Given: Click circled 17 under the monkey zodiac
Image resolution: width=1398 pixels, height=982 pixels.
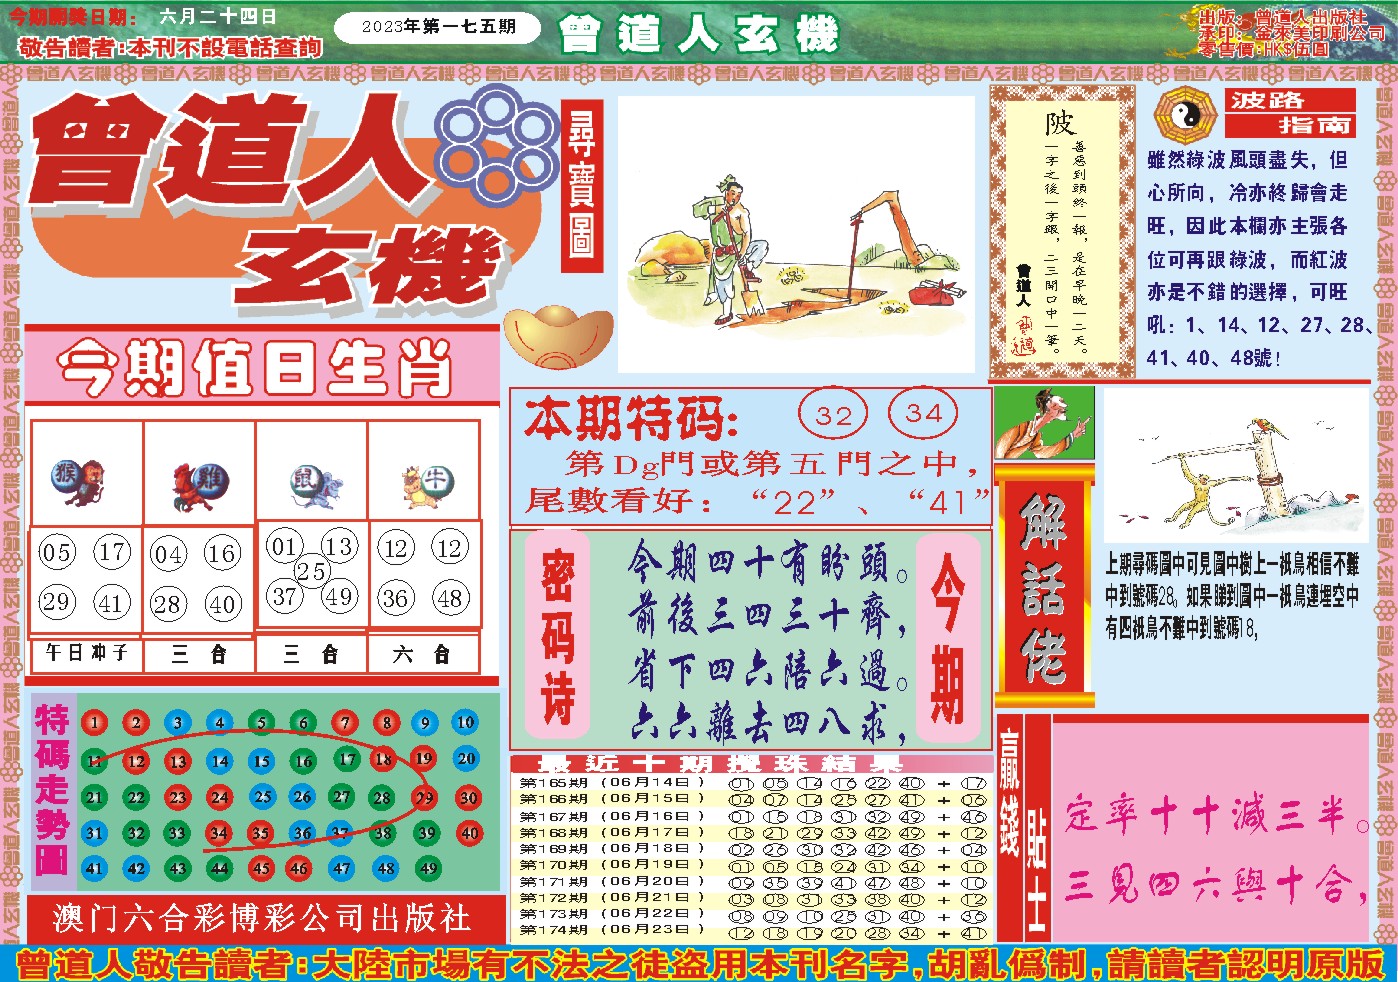Looking at the screenshot, I should point(112,551).
